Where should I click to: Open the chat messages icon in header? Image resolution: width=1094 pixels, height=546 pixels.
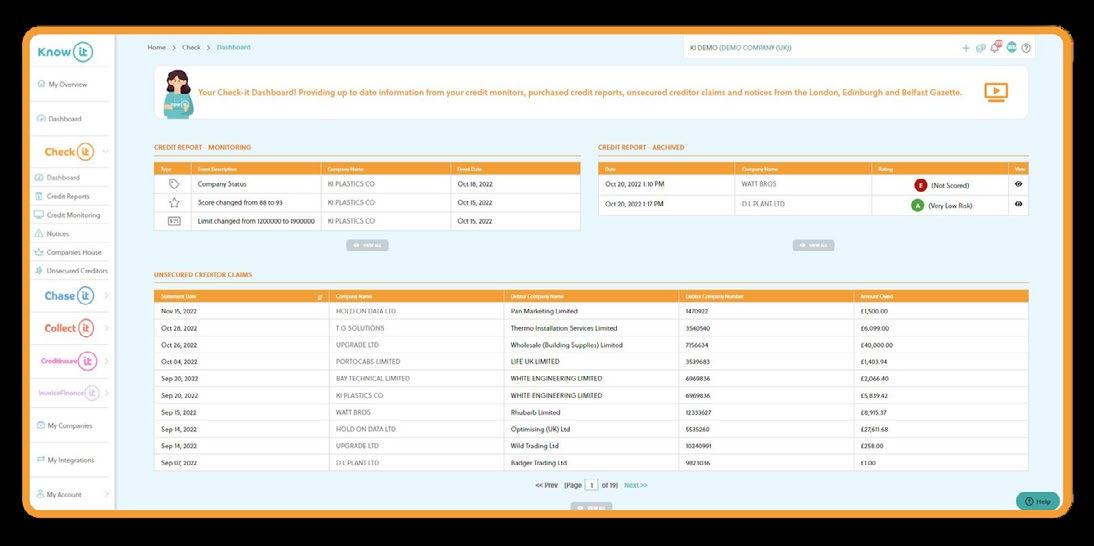coord(980,48)
